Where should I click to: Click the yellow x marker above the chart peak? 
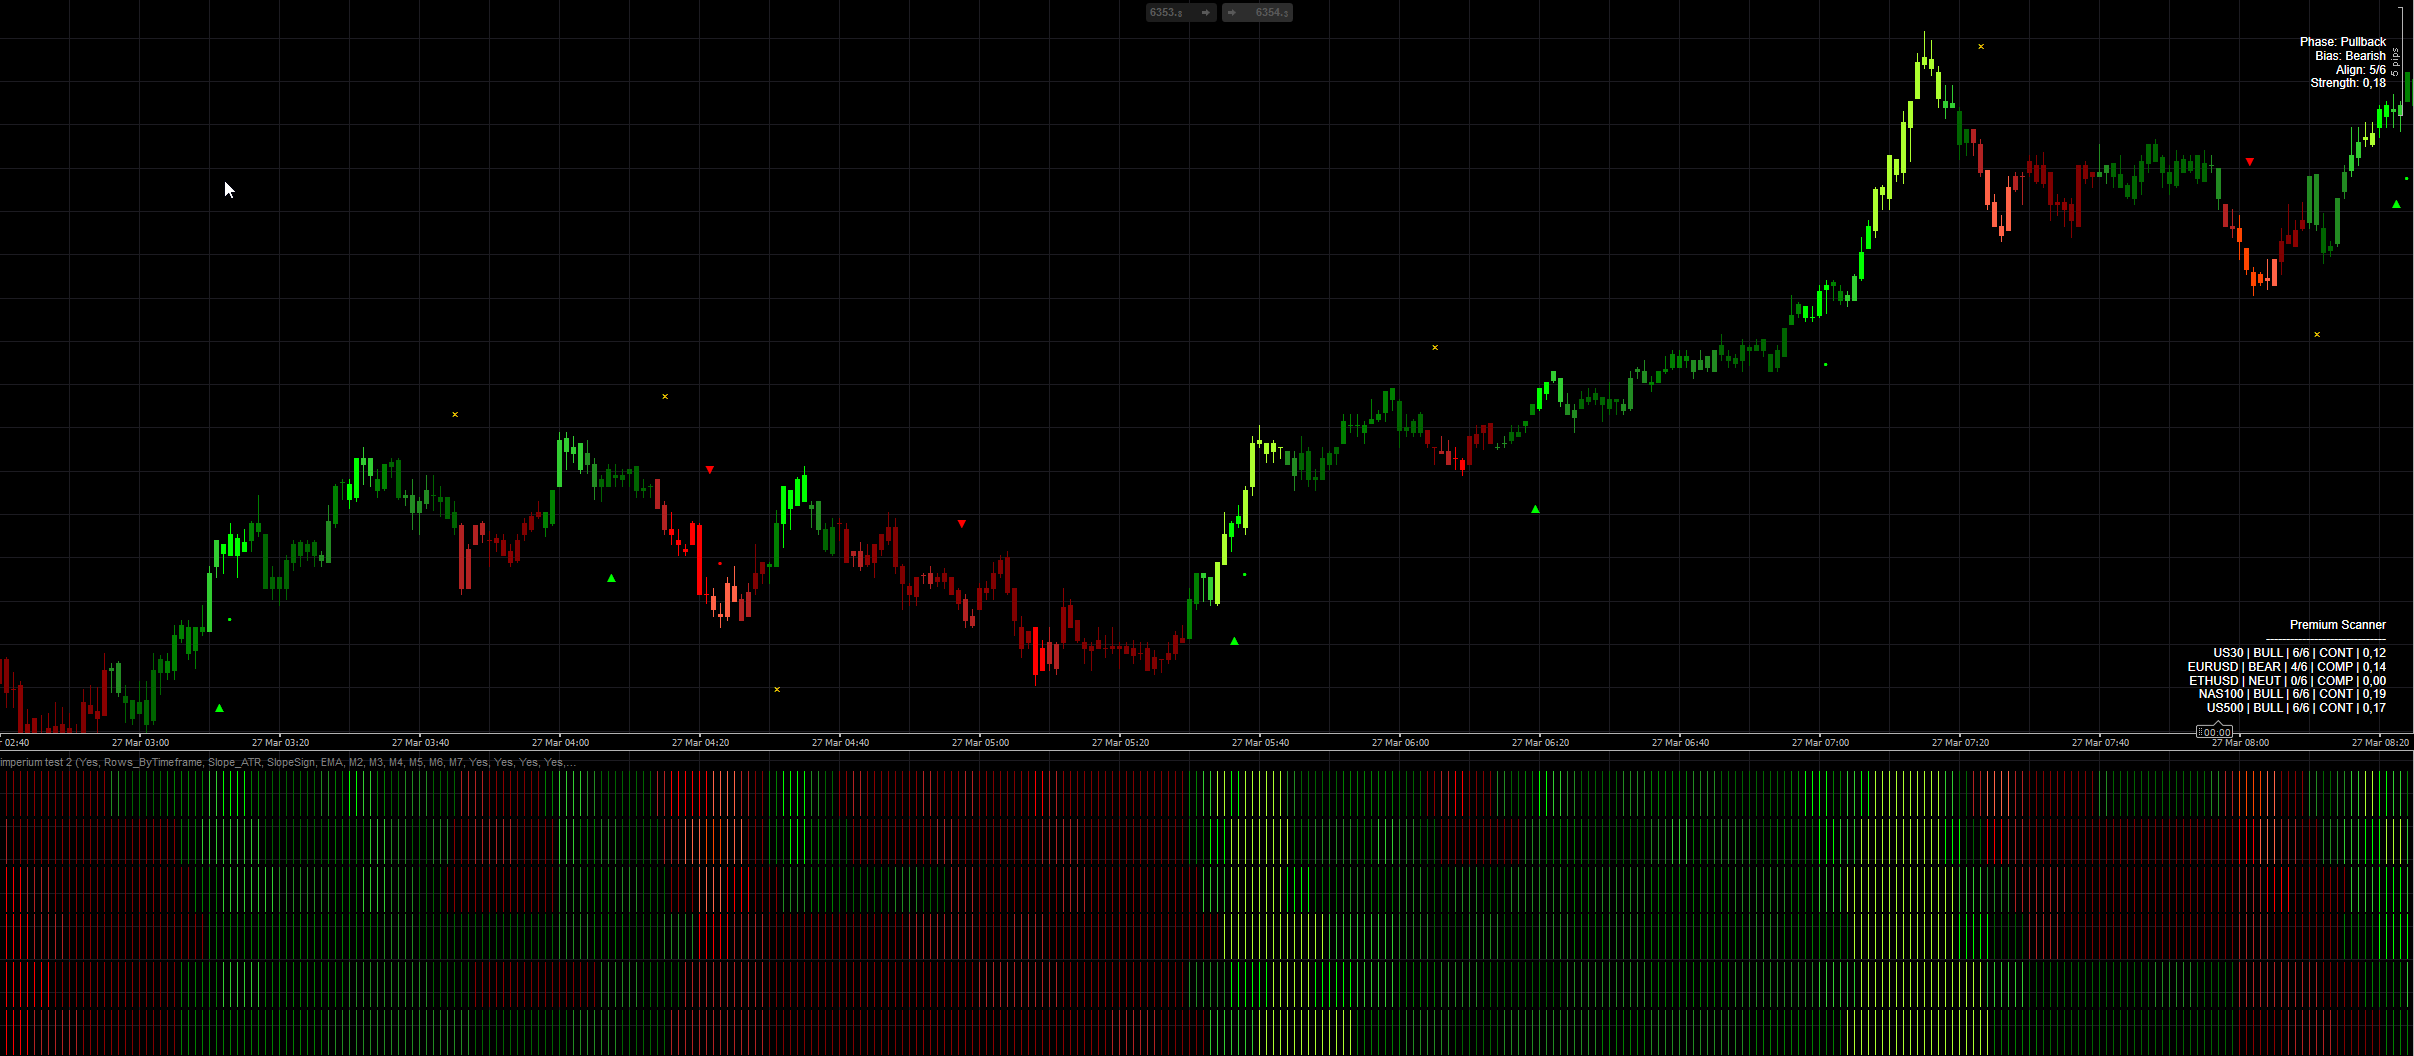click(1981, 47)
